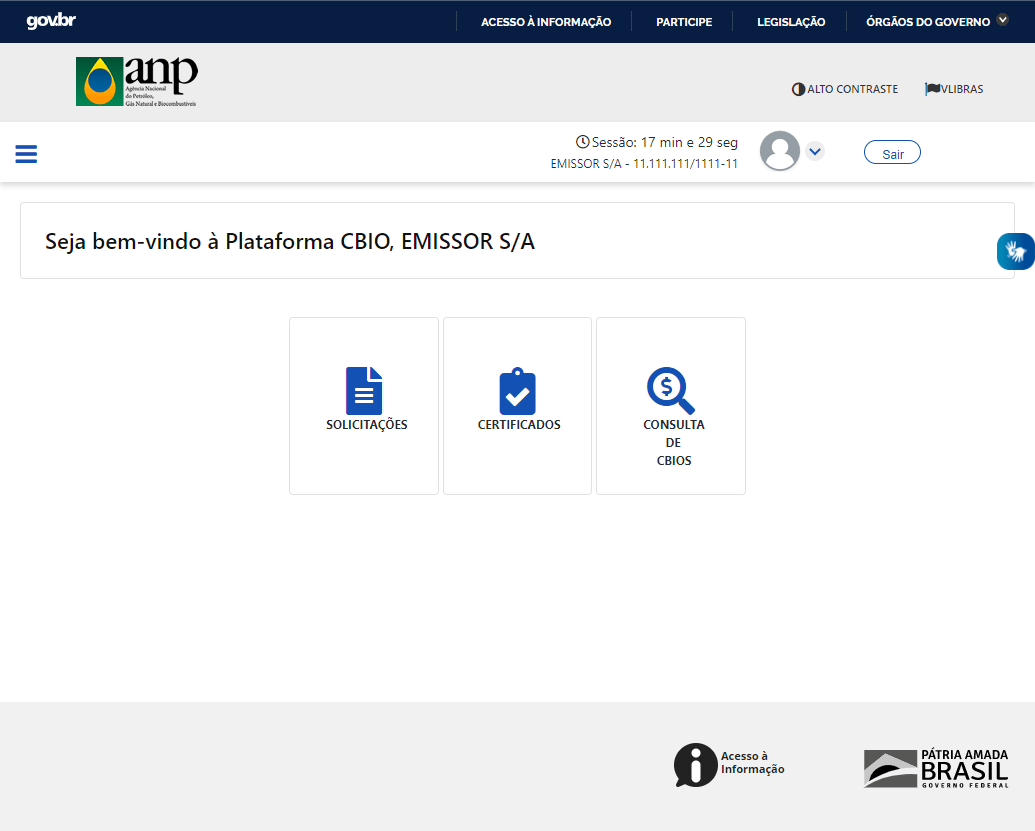1035x831 pixels.
Task: Click the user avatar picture
Action: (779, 151)
